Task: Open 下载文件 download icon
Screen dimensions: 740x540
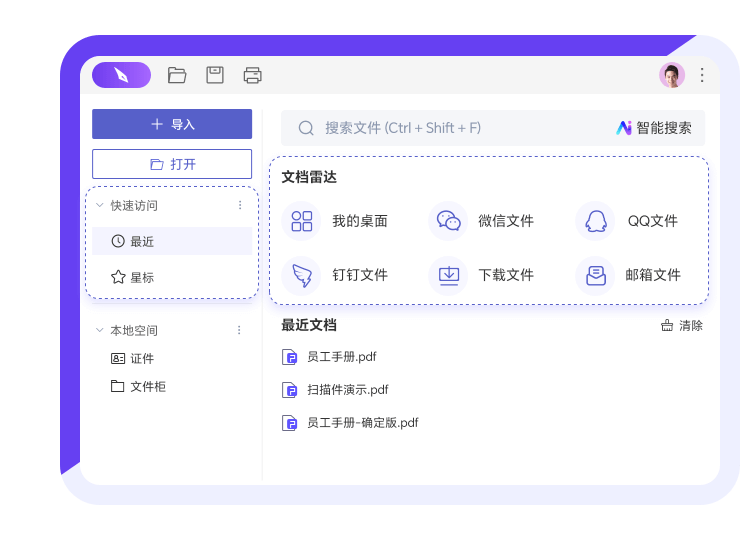Action: [448, 275]
